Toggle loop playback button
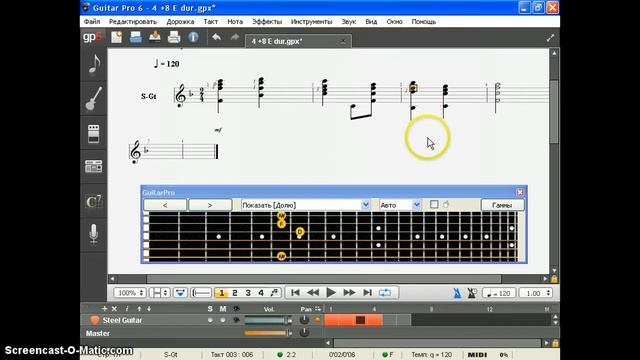This screenshot has height=360, width=640. (x=385, y=293)
